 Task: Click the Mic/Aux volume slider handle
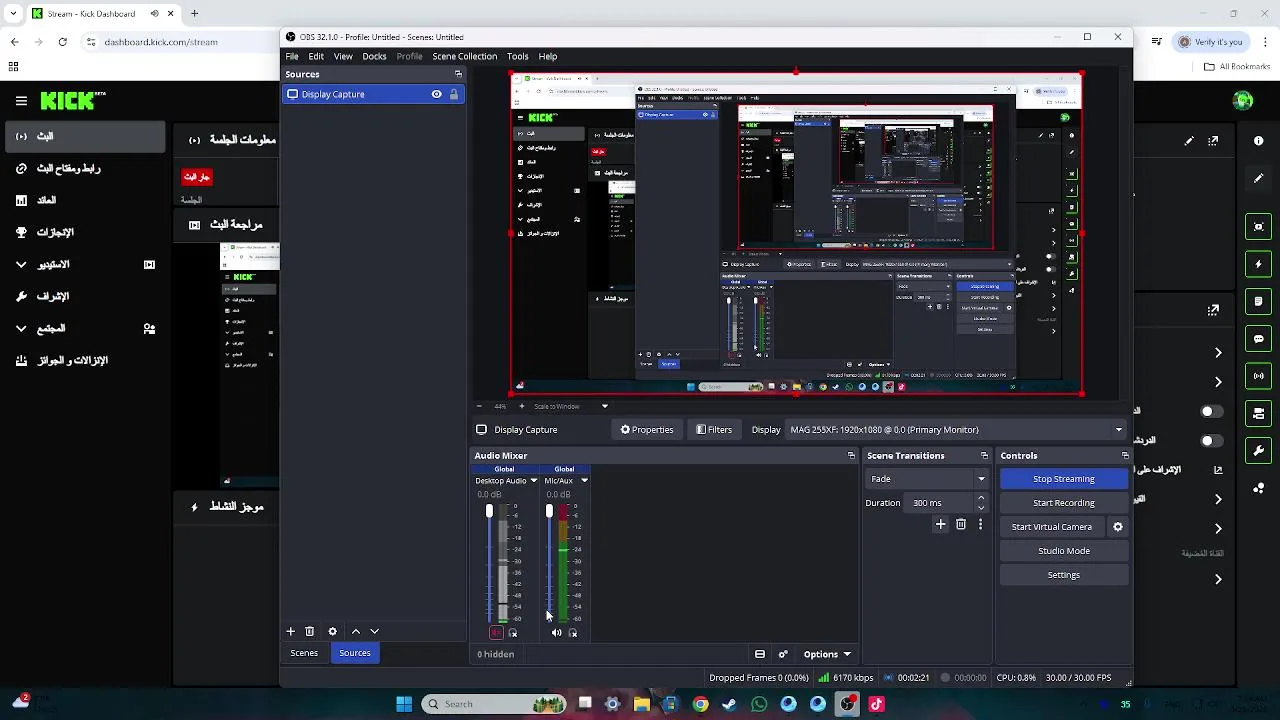click(549, 511)
